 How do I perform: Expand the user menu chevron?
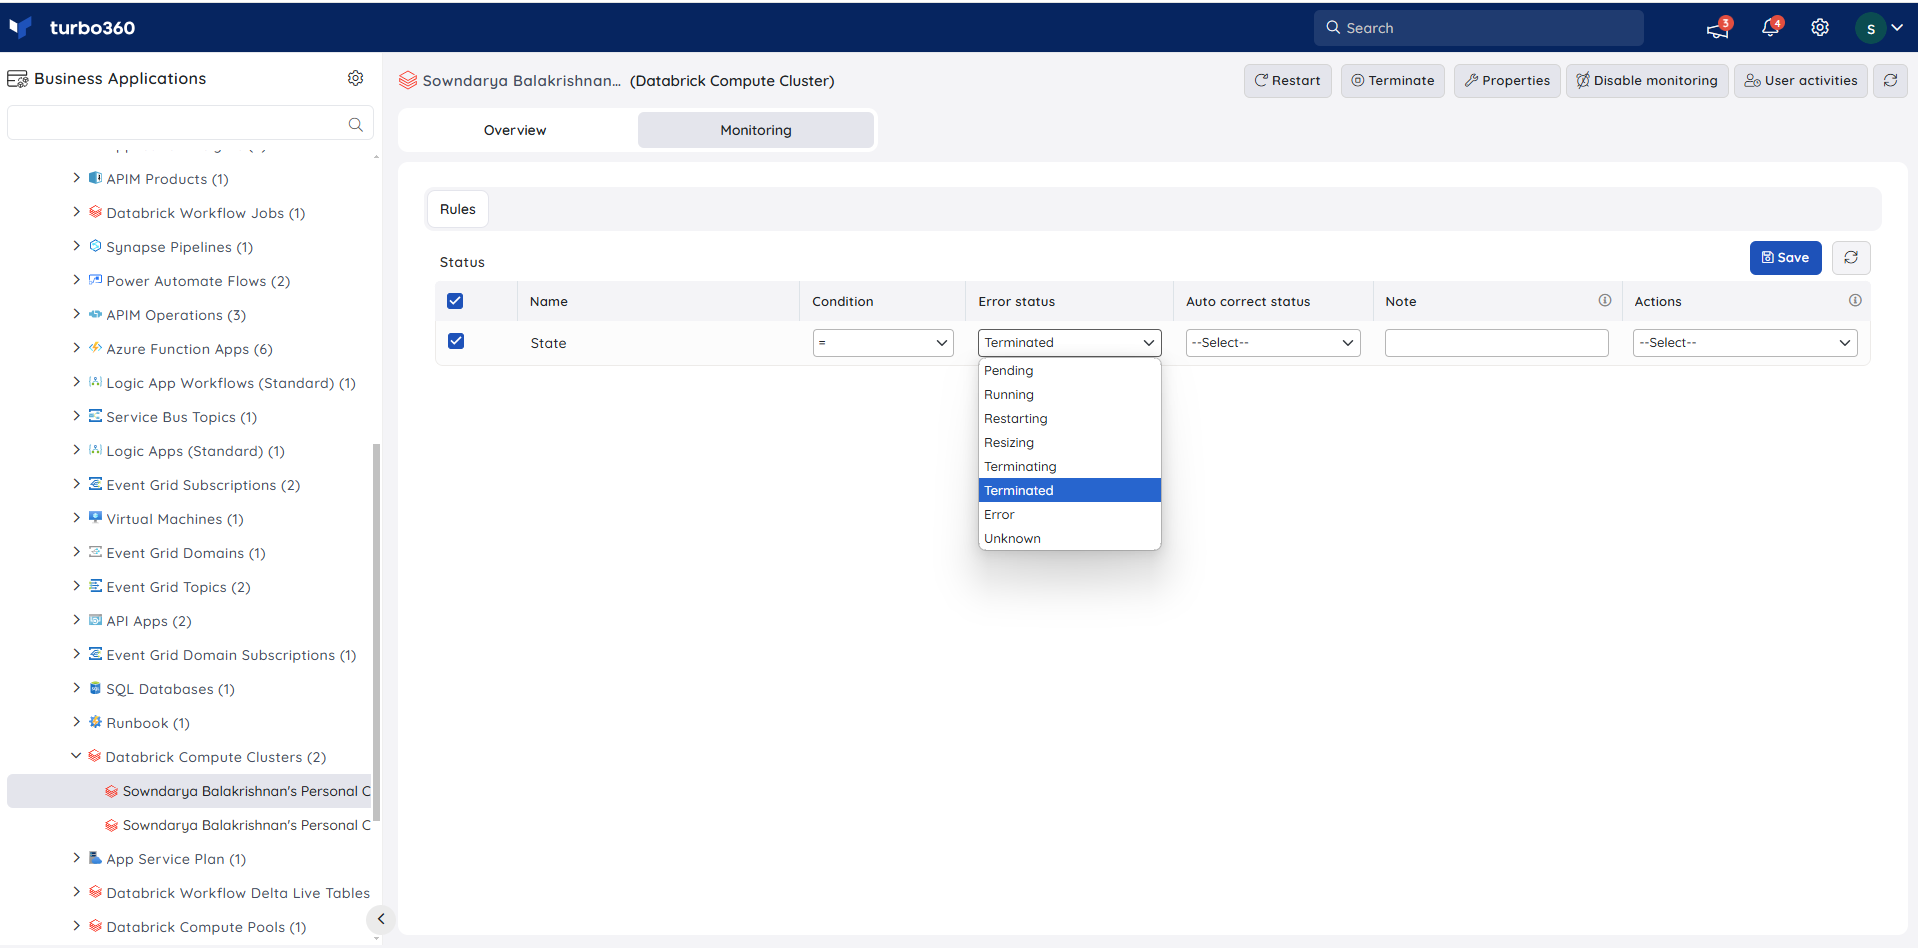(1897, 28)
